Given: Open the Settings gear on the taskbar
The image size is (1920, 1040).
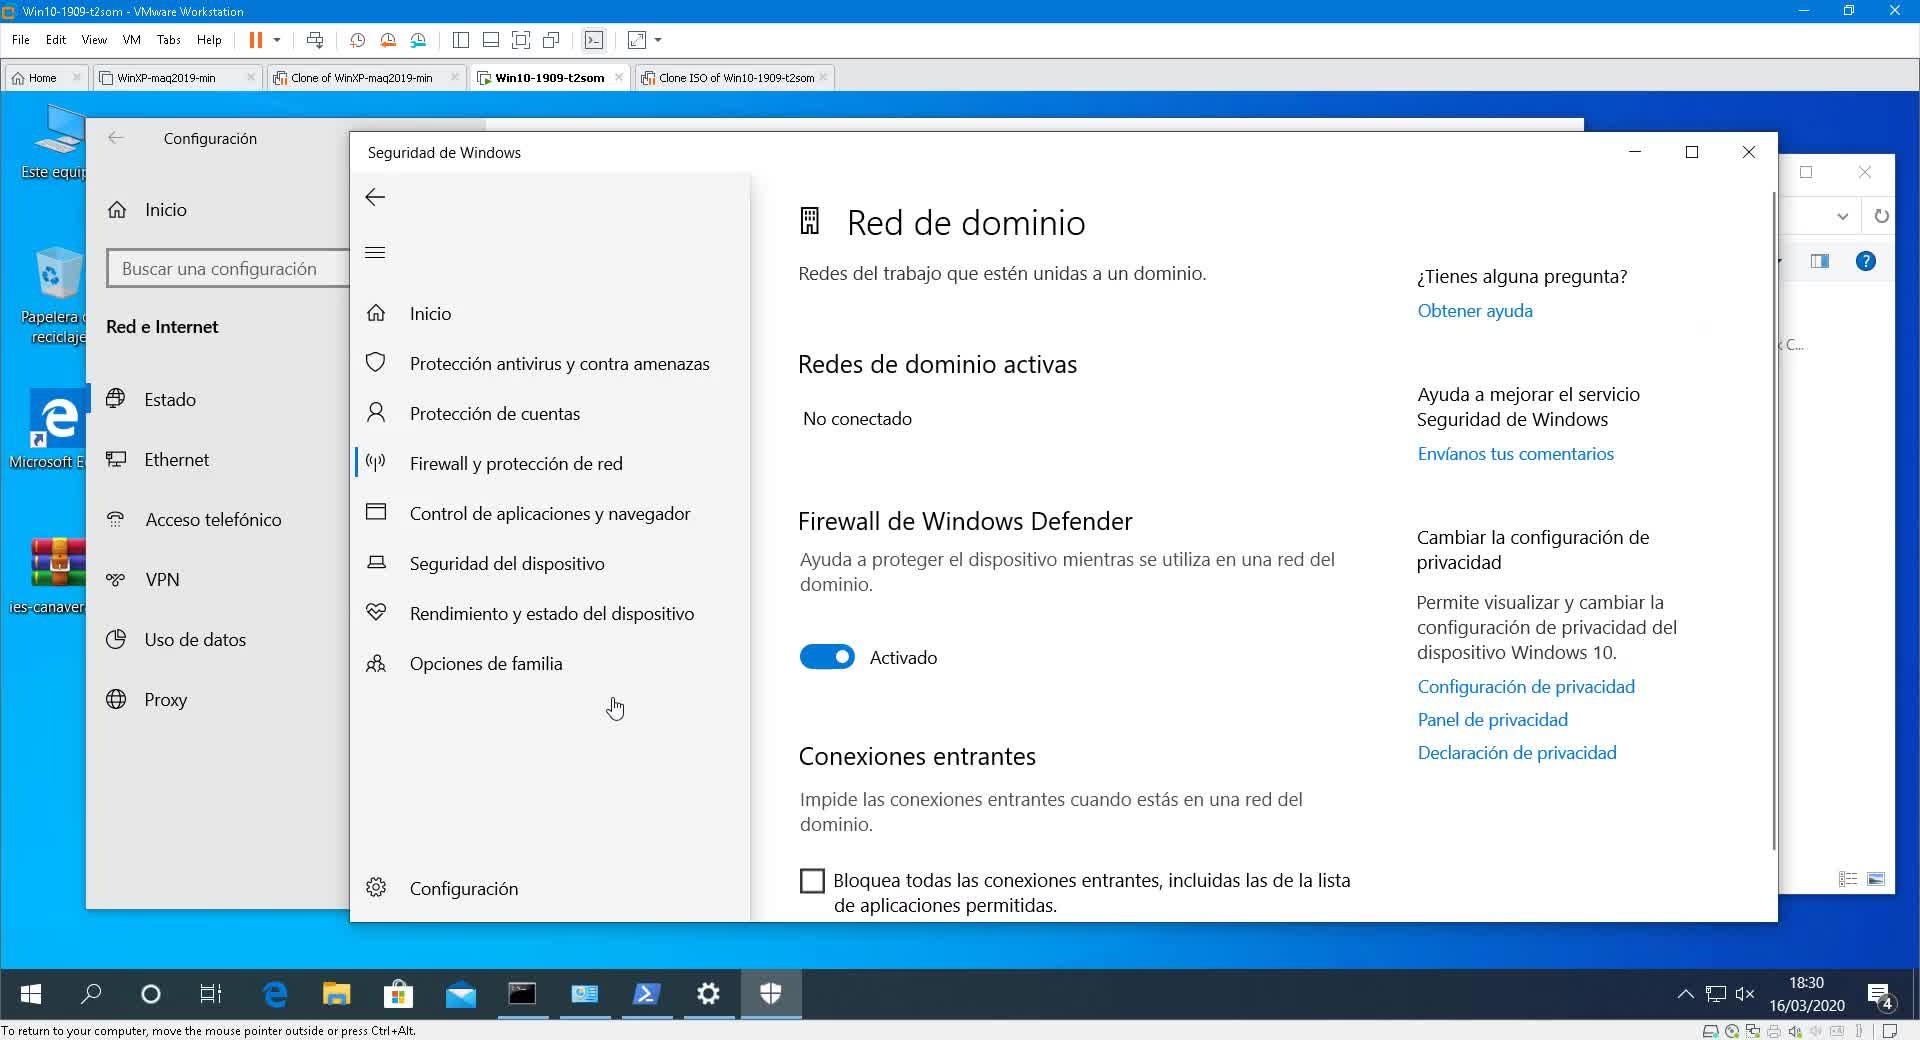Looking at the screenshot, I should pyautogui.click(x=708, y=993).
